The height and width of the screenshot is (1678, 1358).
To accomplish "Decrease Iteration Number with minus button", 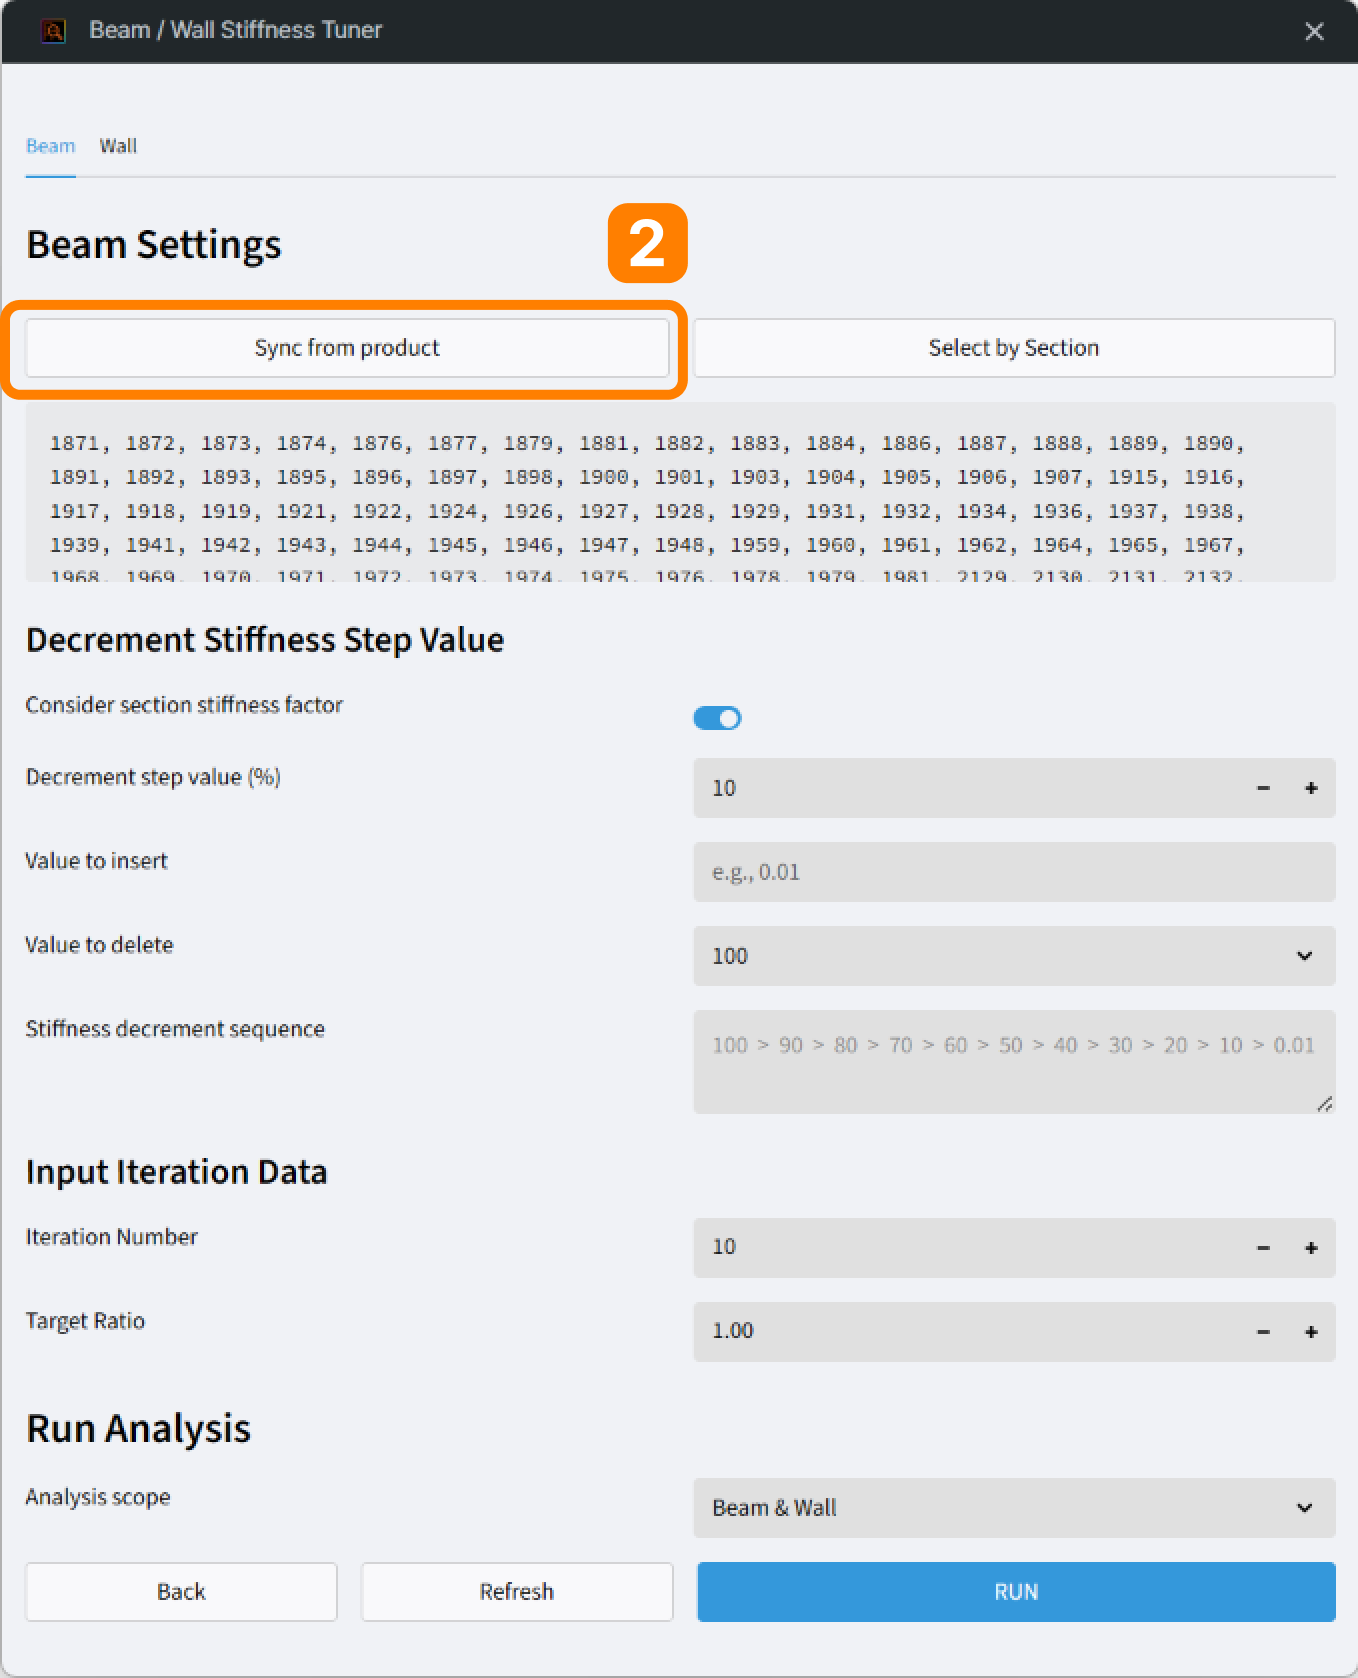I will coord(1263,1248).
